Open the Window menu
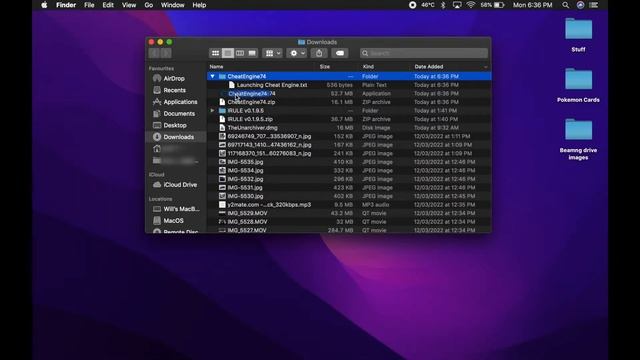The image size is (640, 360). click(x=172, y=5)
